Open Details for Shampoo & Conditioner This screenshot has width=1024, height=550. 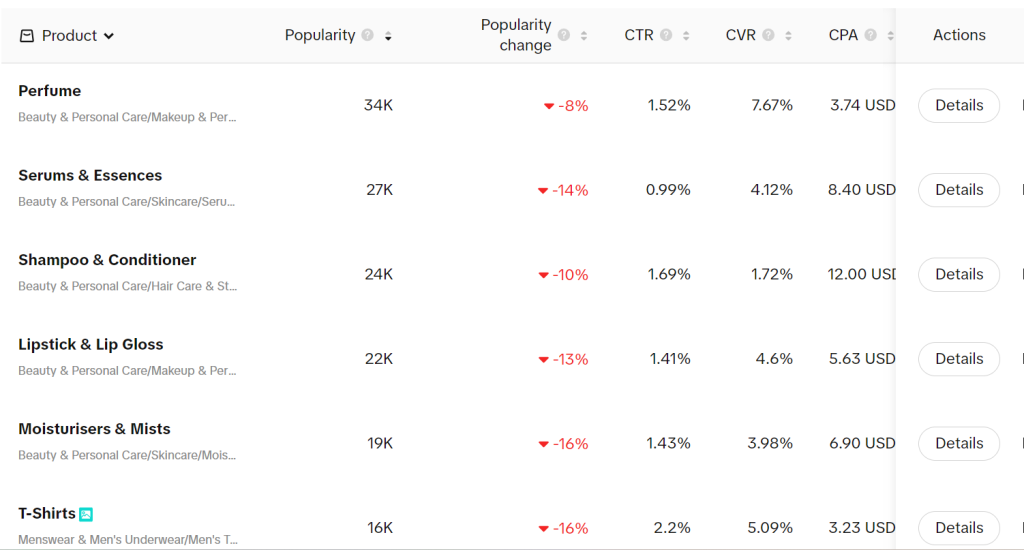pos(958,274)
